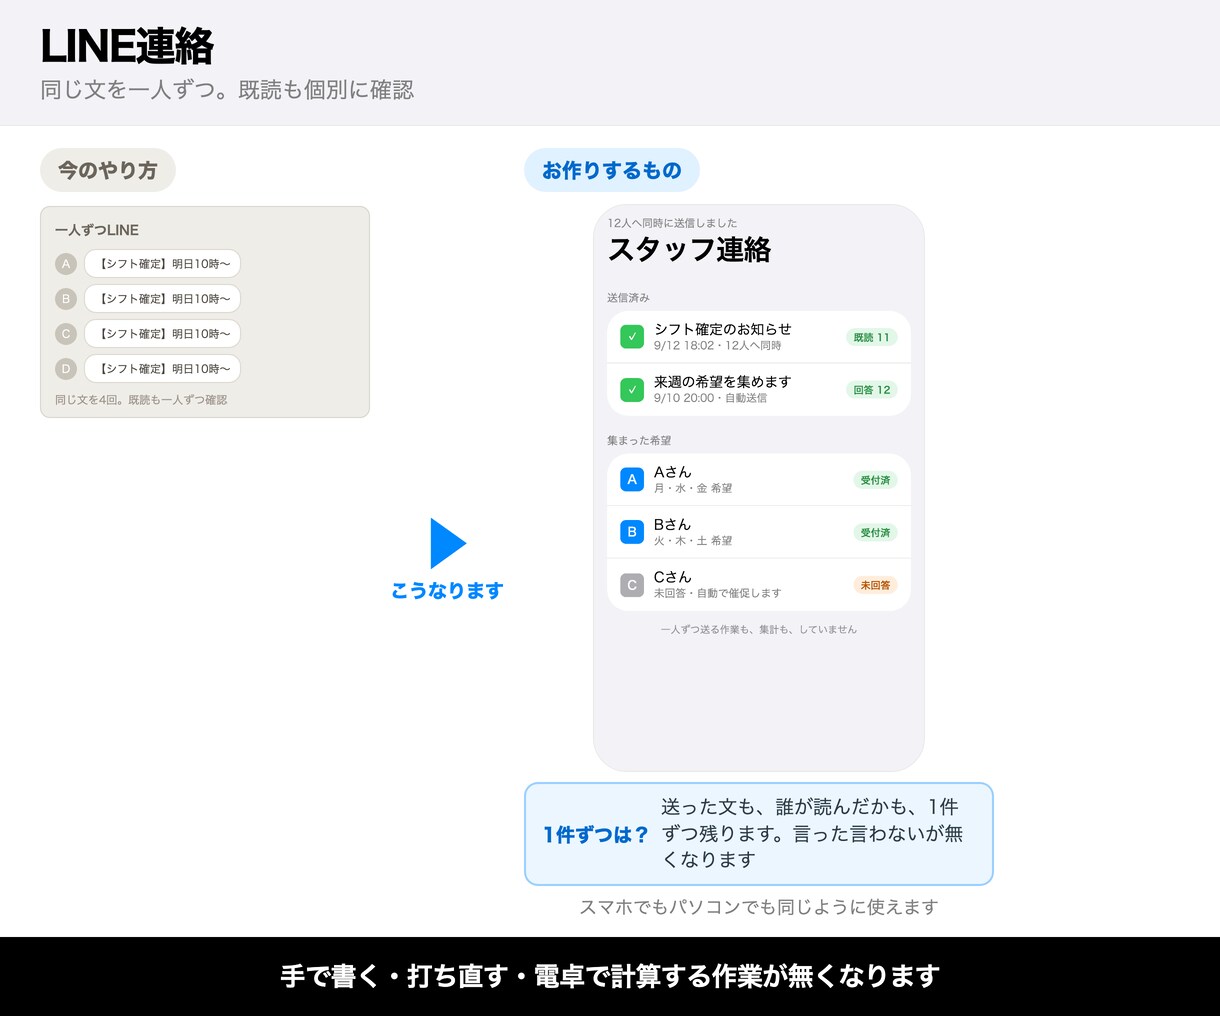1220x1016 pixels.
Task: Click the 9/12 18:02・12人へ同時 timestamp
Action: [718, 346]
